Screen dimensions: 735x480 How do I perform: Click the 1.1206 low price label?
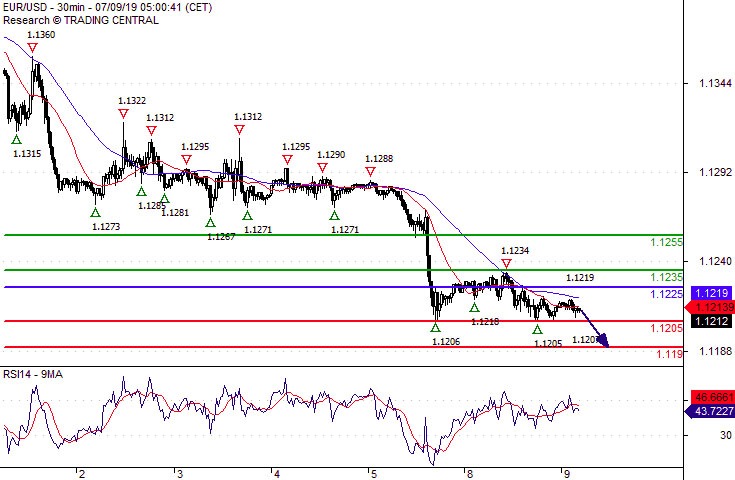pos(446,342)
